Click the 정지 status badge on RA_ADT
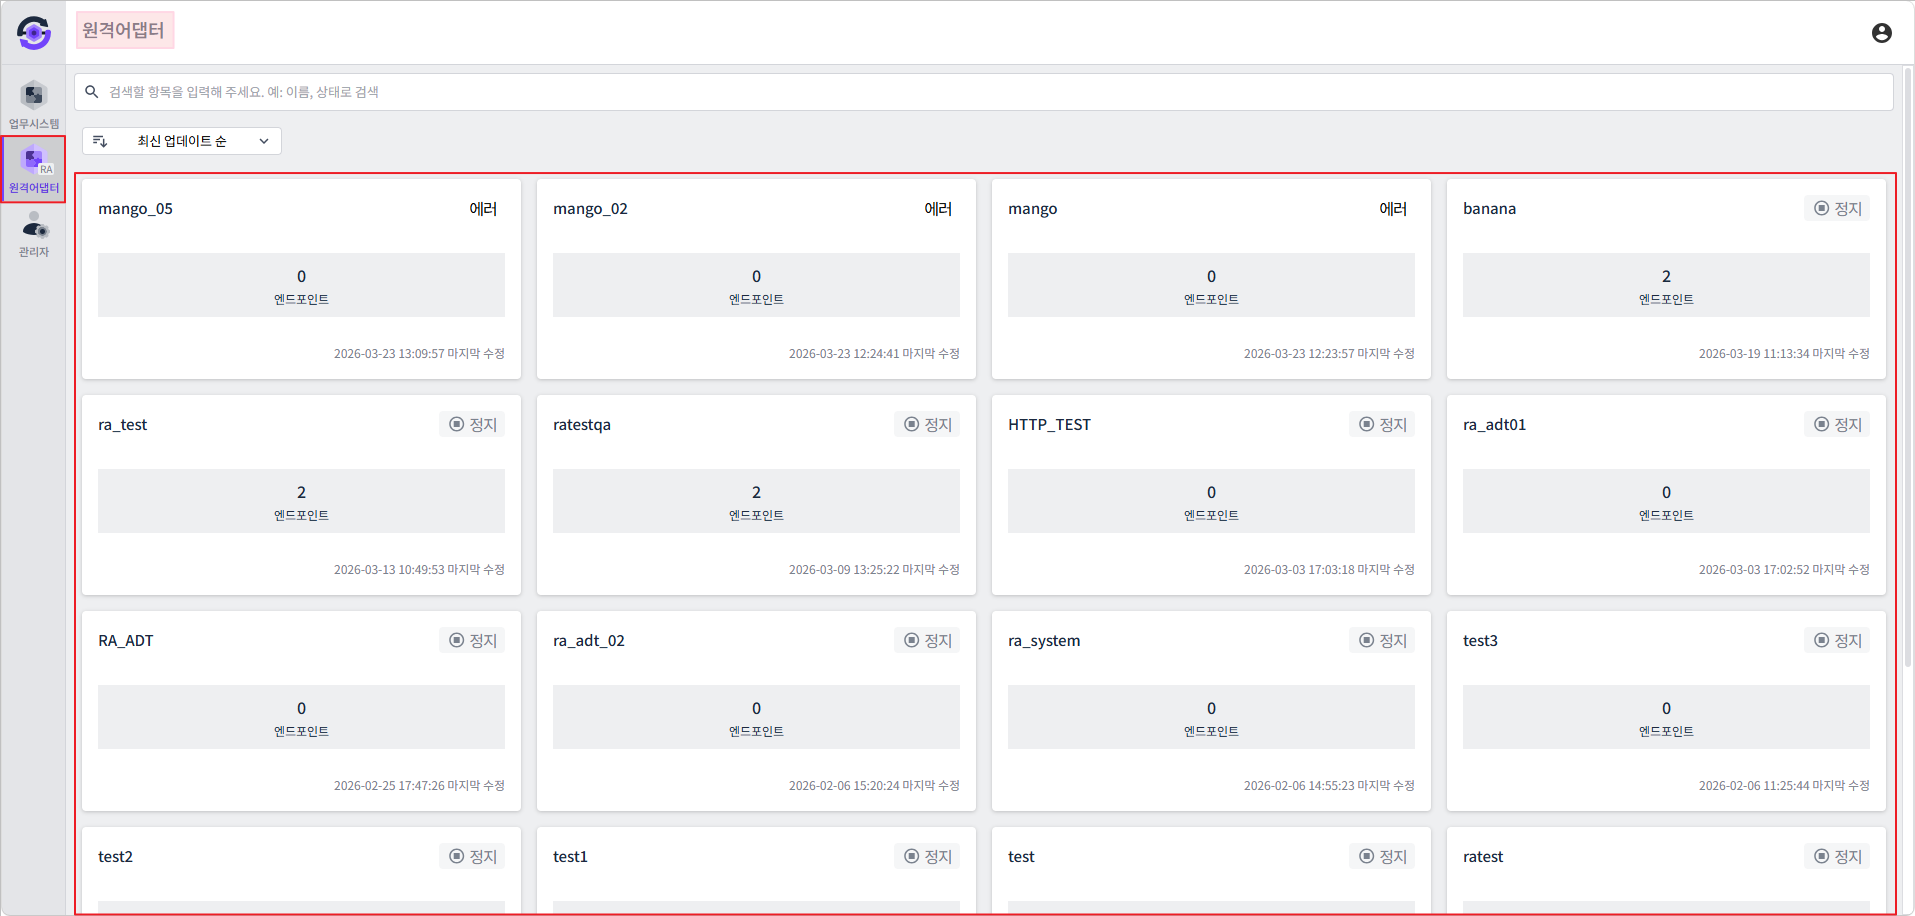 (x=472, y=641)
